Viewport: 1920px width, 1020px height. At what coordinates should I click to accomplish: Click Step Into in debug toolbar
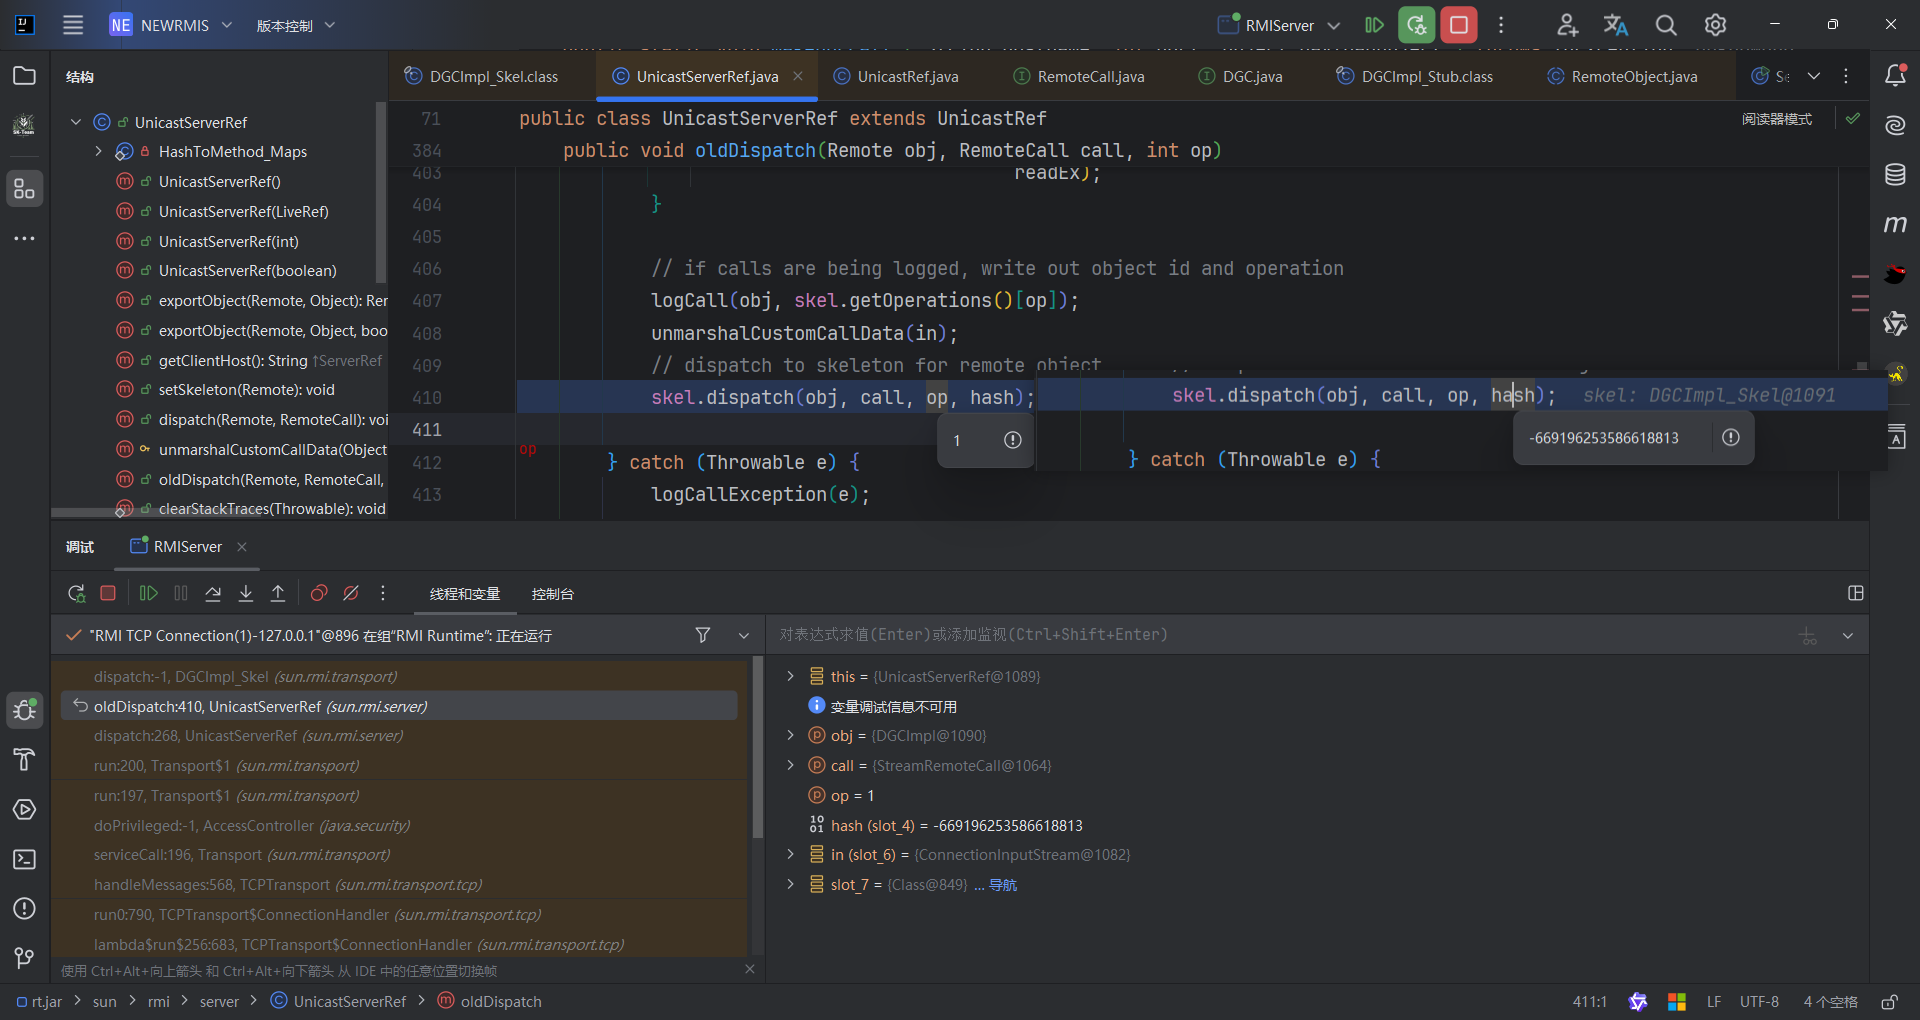tap(246, 593)
